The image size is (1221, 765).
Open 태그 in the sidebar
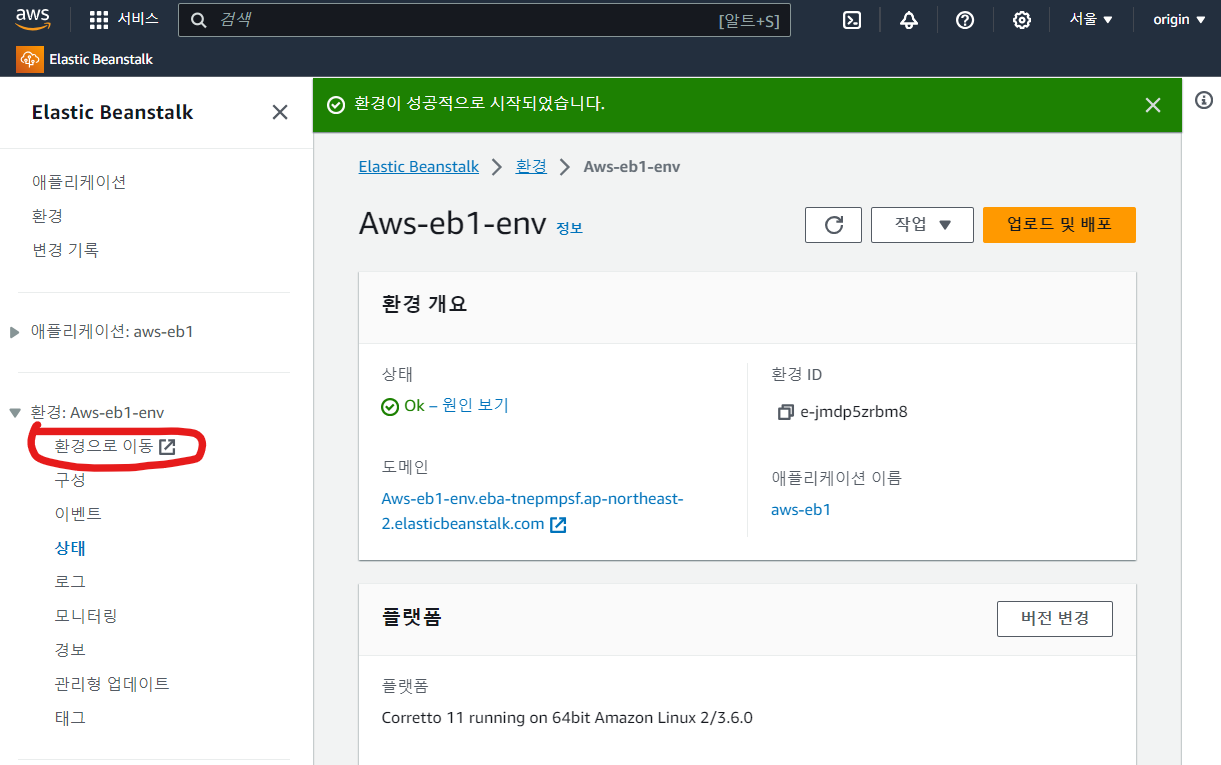(x=70, y=718)
